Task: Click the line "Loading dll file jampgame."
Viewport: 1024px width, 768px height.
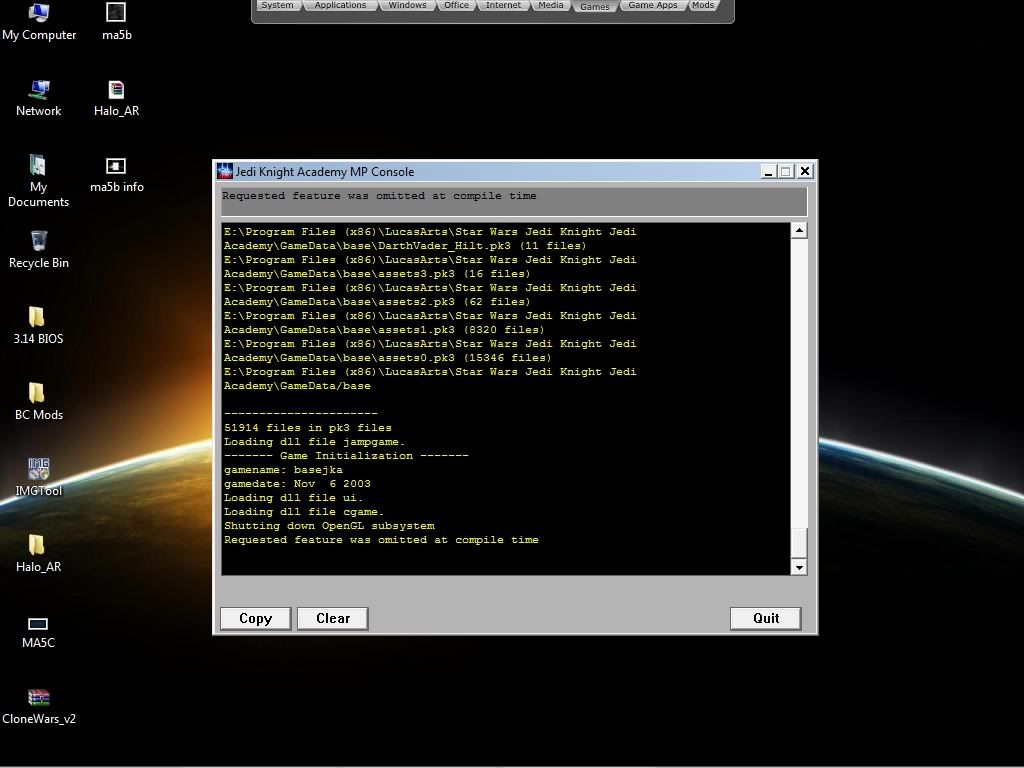Action: [315, 442]
